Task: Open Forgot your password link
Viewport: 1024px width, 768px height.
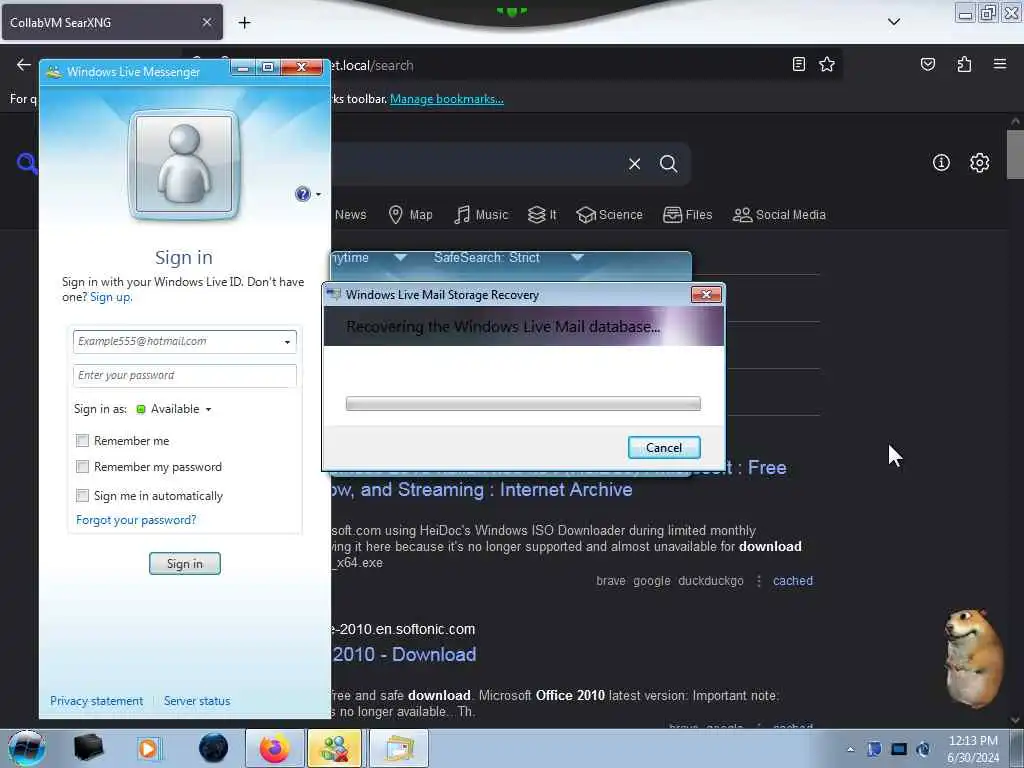Action: pyautogui.click(x=136, y=520)
